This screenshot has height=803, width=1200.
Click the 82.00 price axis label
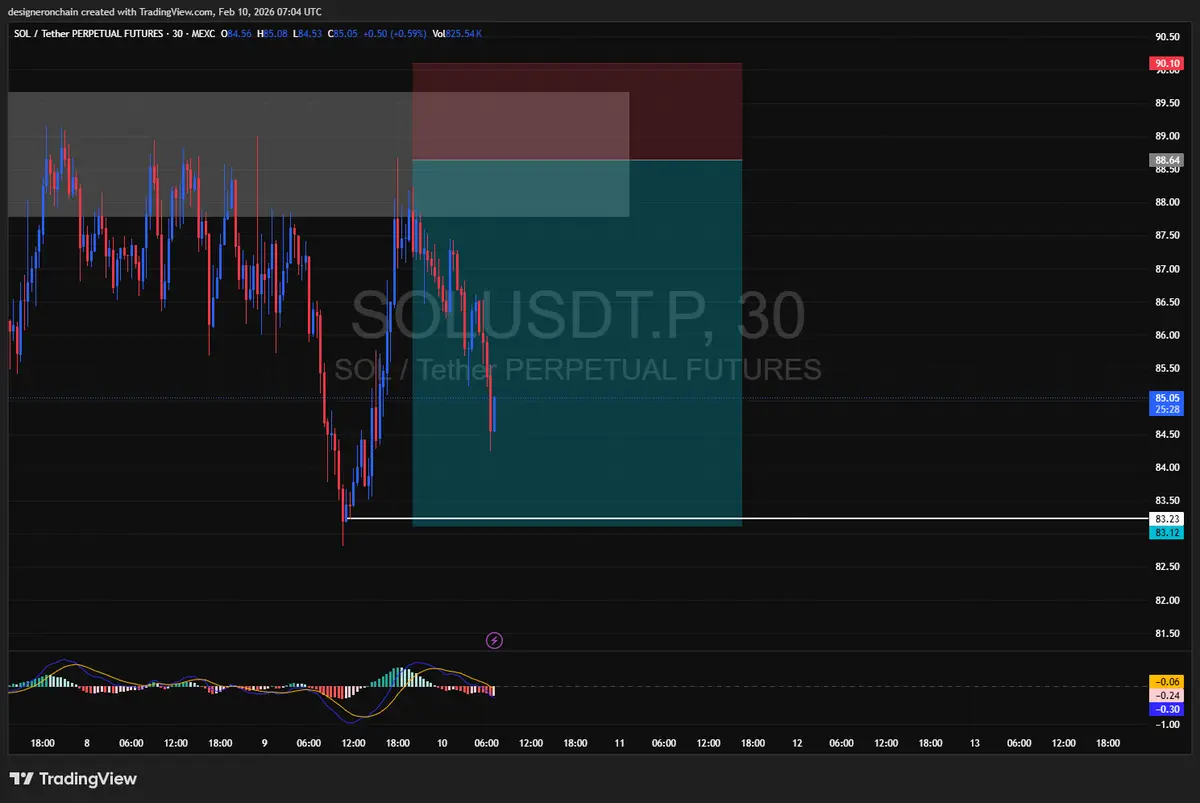click(x=1167, y=600)
